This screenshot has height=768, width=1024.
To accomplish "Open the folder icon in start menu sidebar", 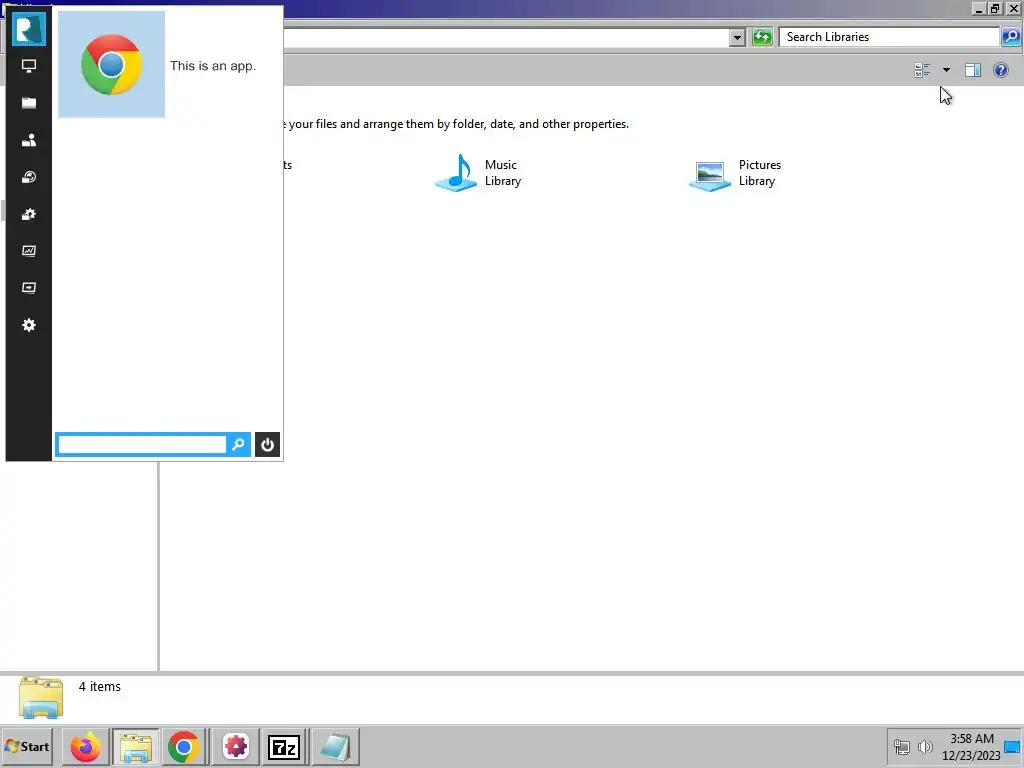I will [29, 103].
